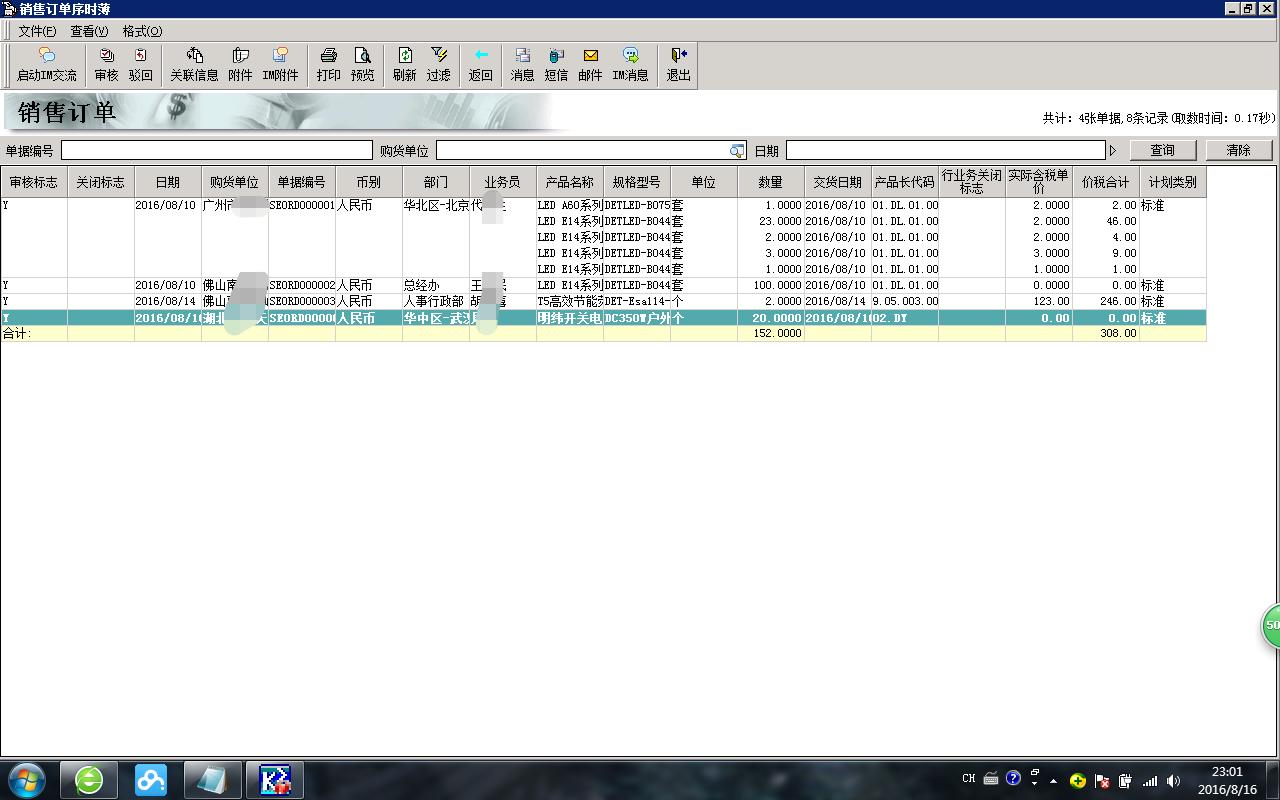
Task: Click the 数量 column header
Action: 771,182
